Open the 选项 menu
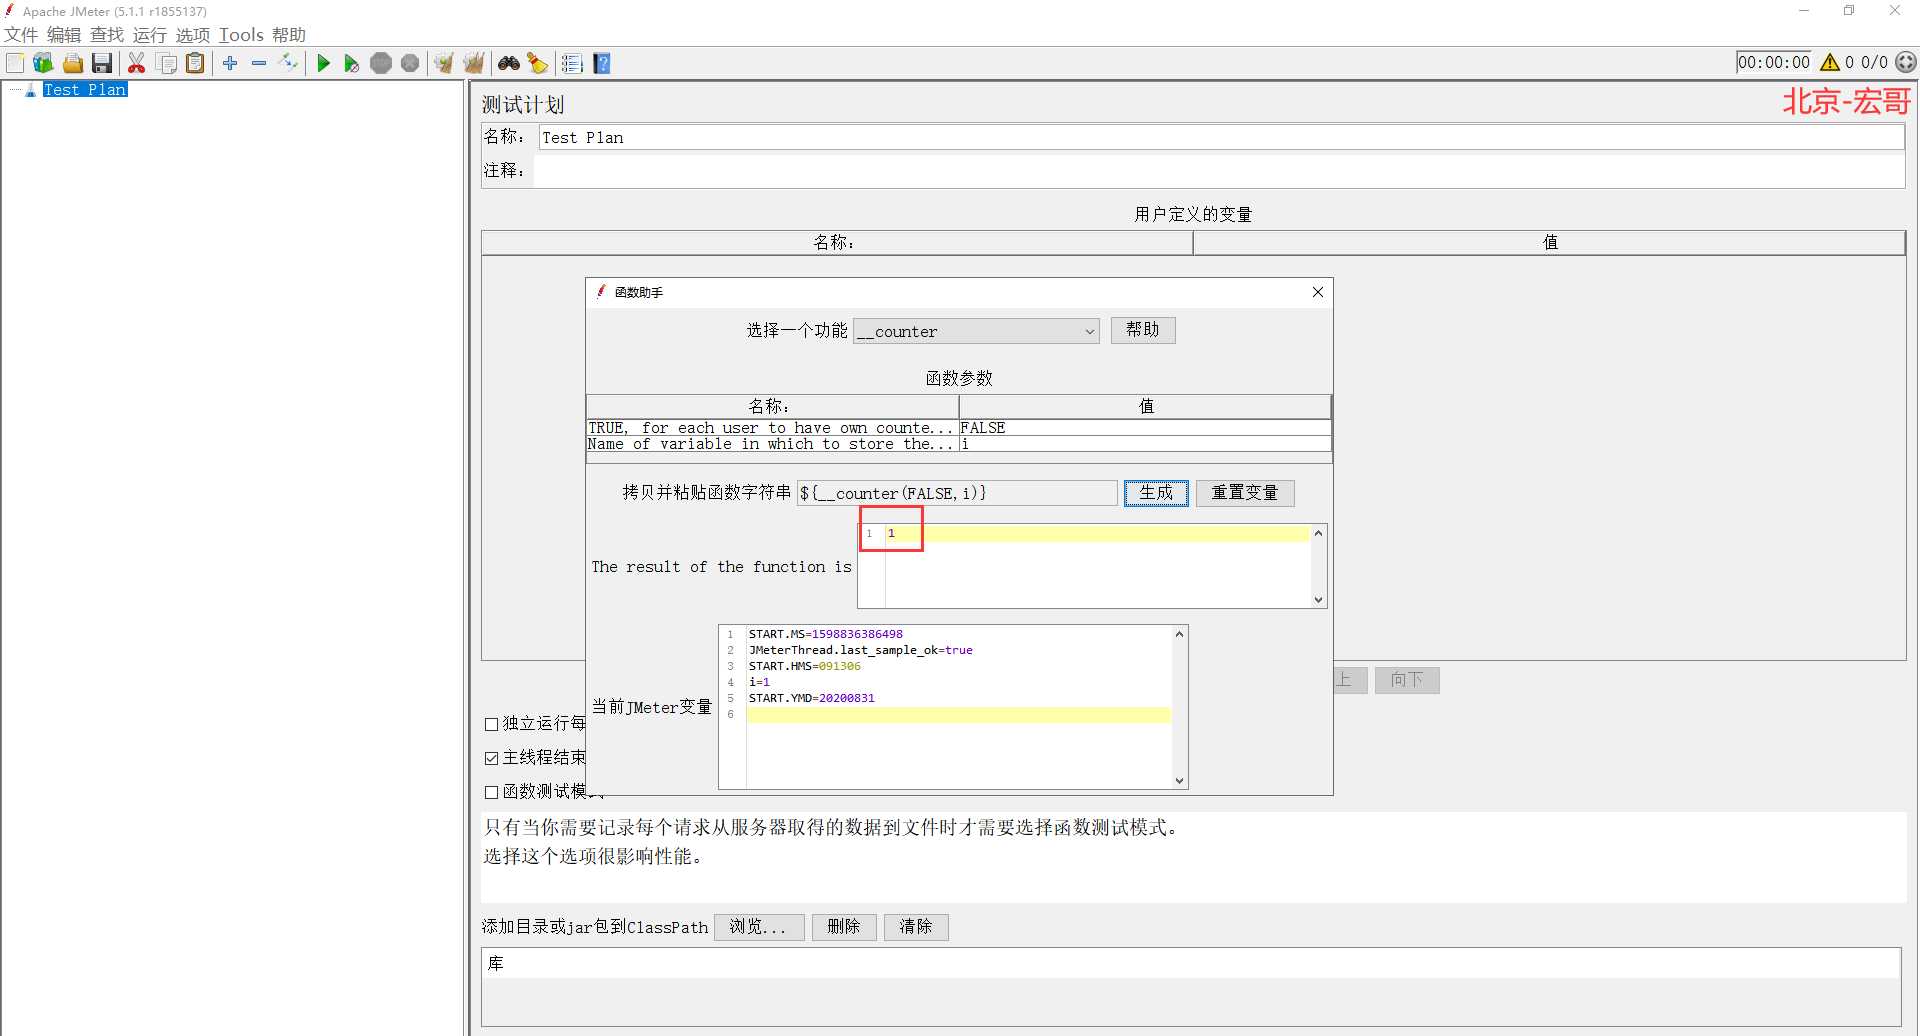Image resolution: width=1920 pixels, height=1036 pixels. tap(193, 35)
